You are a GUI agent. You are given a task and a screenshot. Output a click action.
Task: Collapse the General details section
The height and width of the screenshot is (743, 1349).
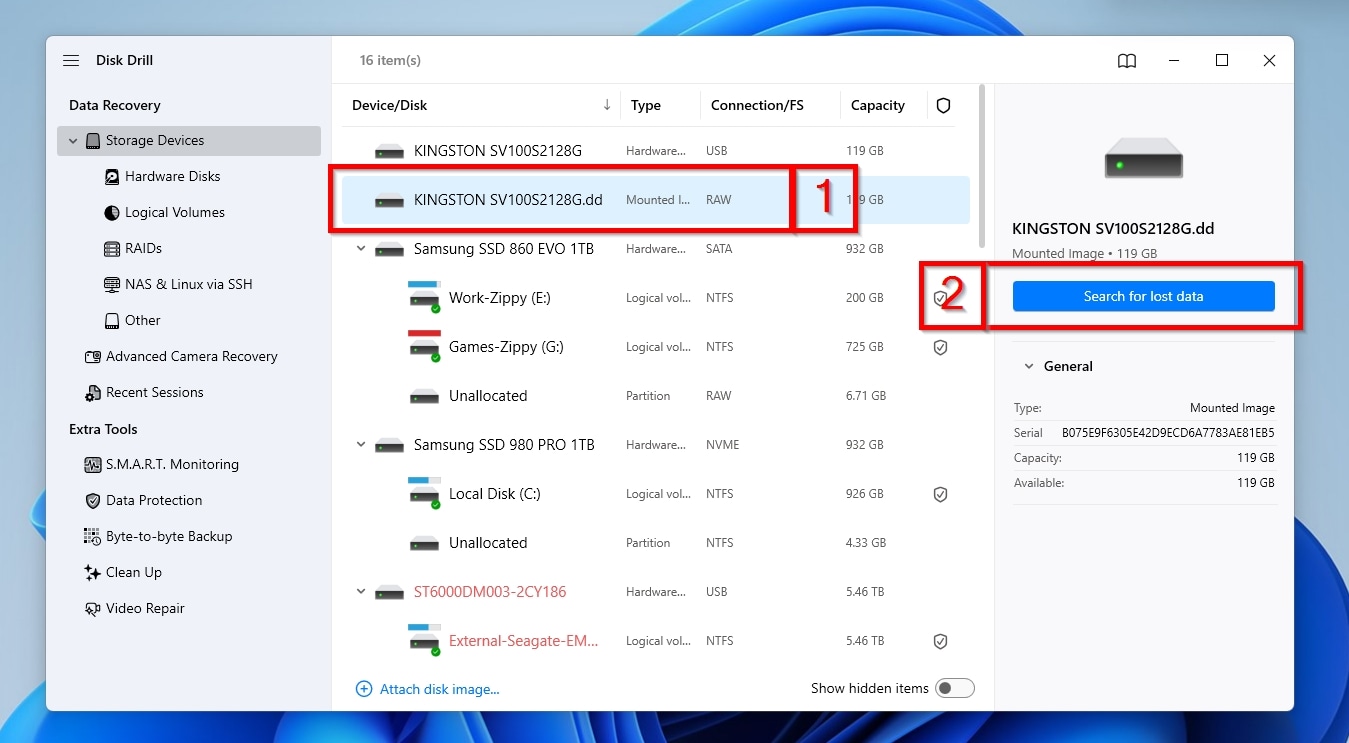tap(1028, 367)
